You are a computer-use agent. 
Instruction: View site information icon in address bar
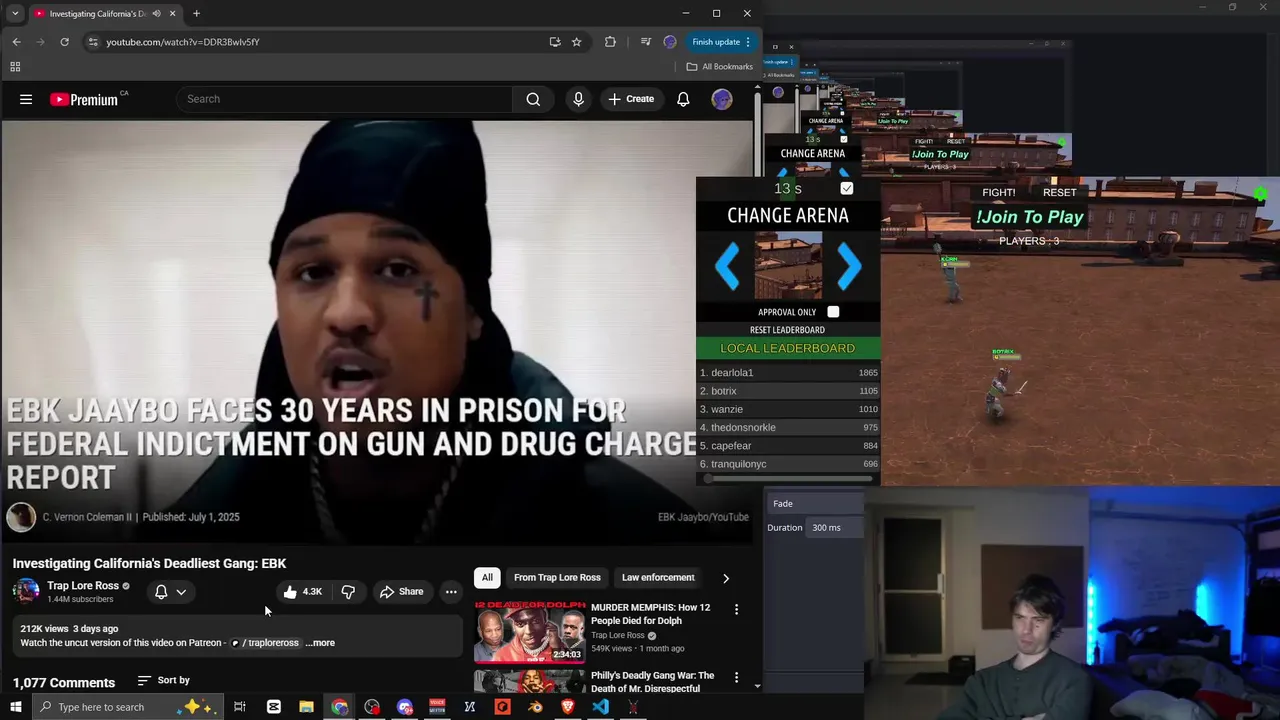(x=93, y=42)
